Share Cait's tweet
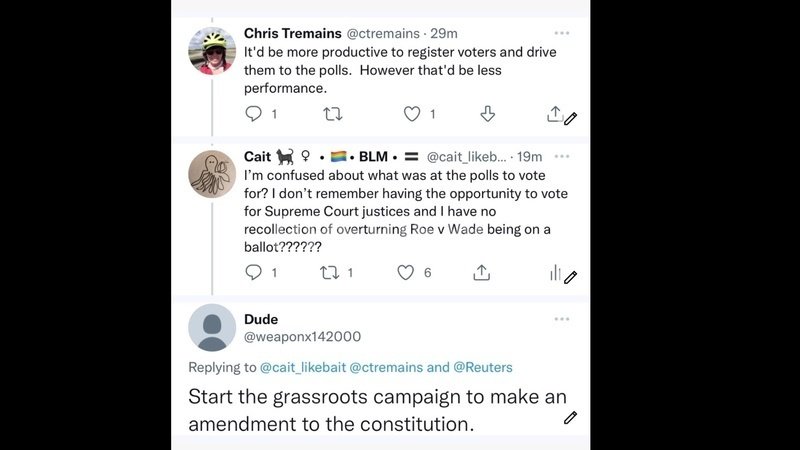800x450 pixels. point(481,272)
